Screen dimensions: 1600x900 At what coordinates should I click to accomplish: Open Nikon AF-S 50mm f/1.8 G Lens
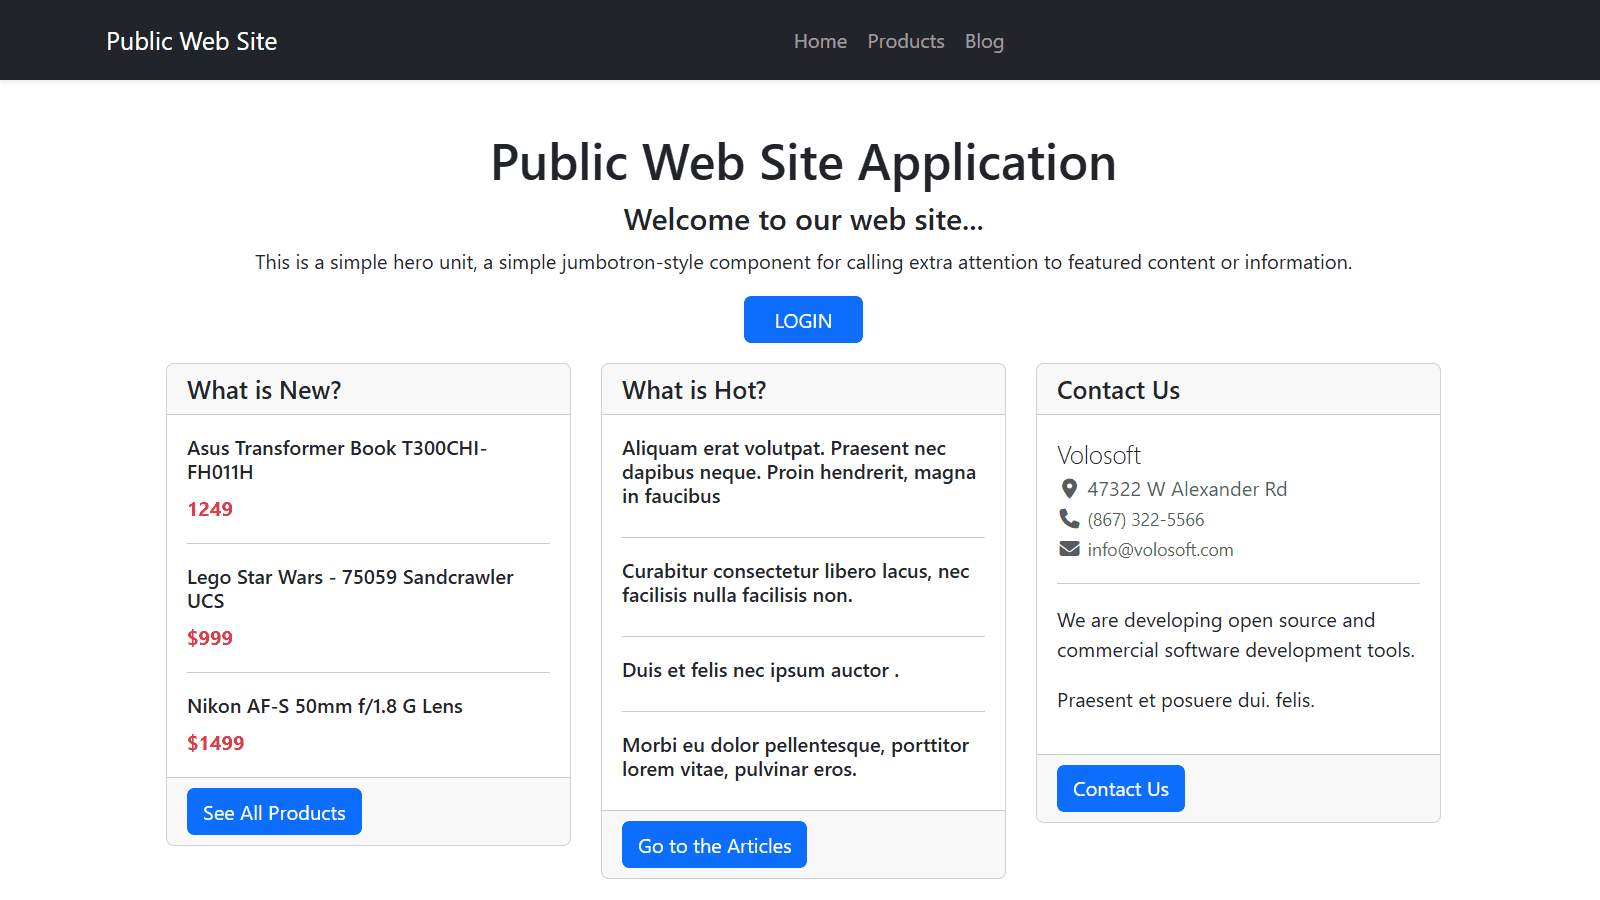[x=325, y=706]
